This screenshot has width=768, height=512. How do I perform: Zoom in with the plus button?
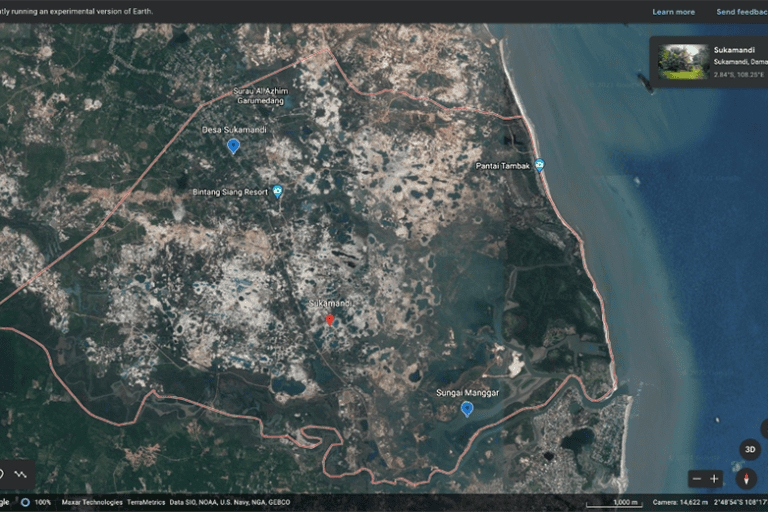714,479
